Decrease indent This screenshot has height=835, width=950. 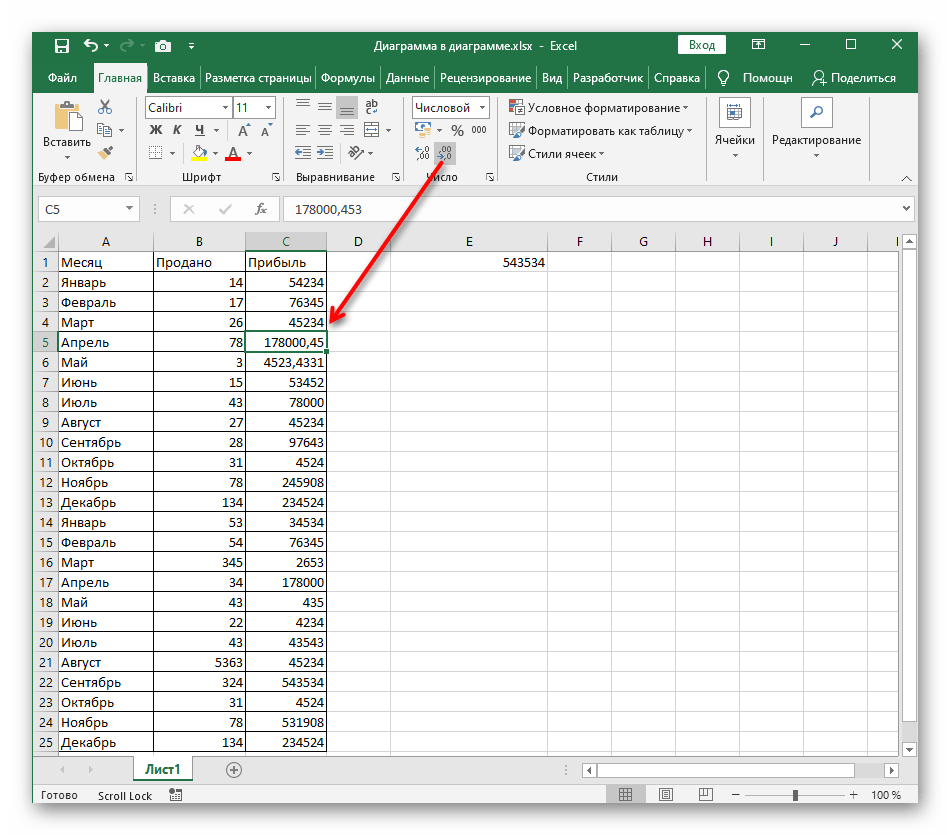(x=303, y=153)
